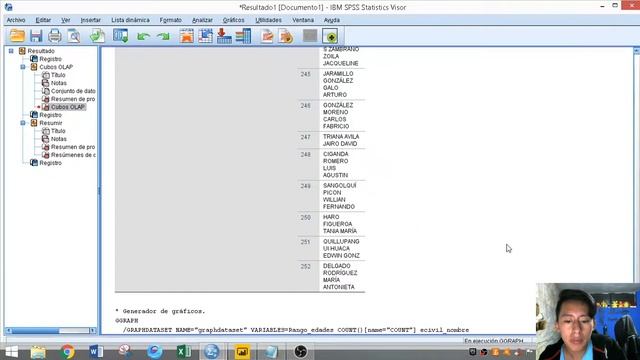Open the Windows Start button
The height and width of the screenshot is (360, 640).
12,352
